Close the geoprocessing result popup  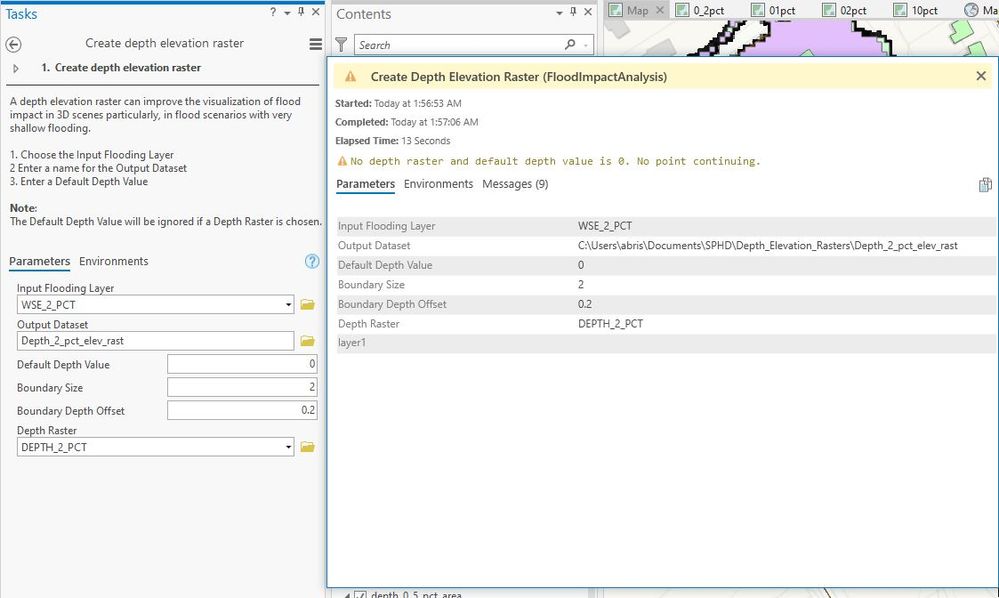981,76
